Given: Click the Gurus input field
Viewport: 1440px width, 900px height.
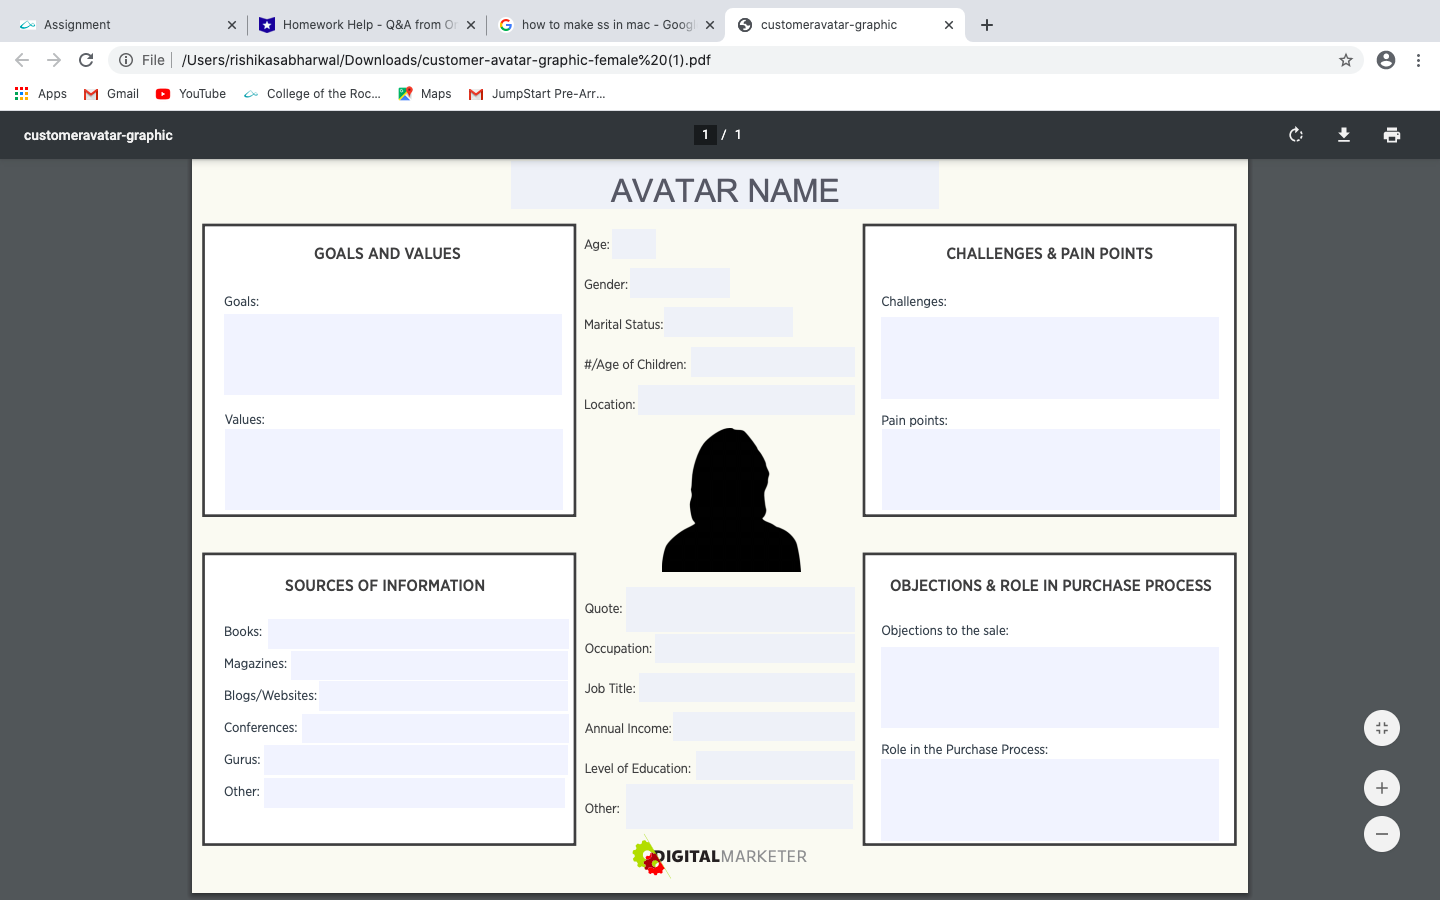Looking at the screenshot, I should (416, 760).
